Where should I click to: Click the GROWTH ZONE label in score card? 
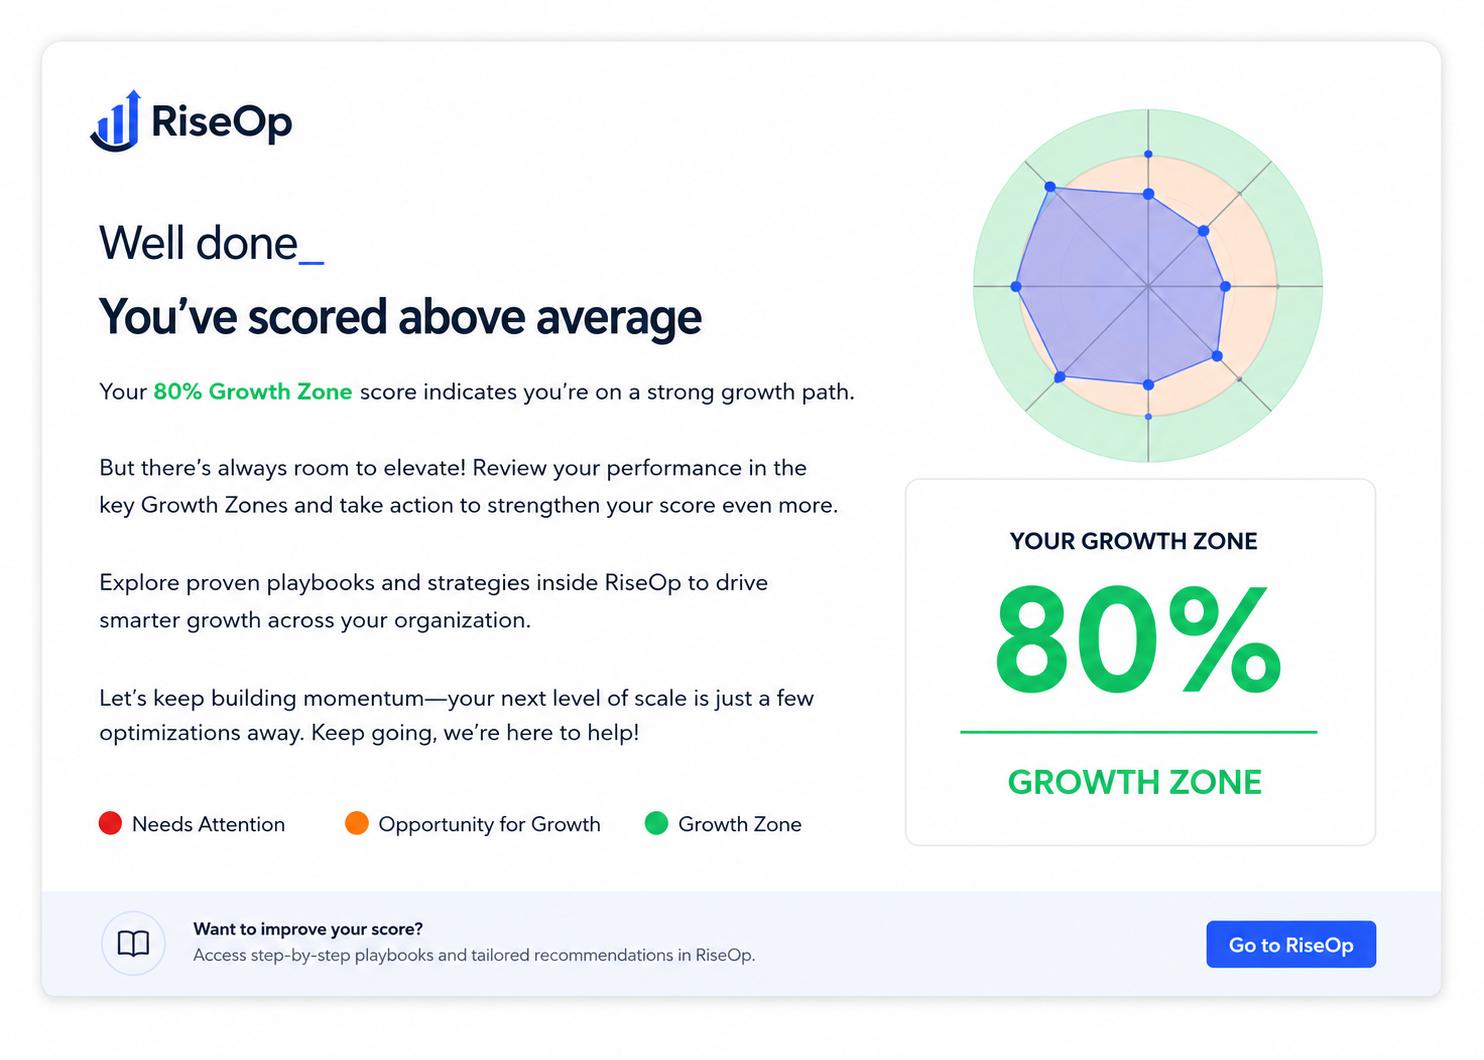pos(1135,782)
